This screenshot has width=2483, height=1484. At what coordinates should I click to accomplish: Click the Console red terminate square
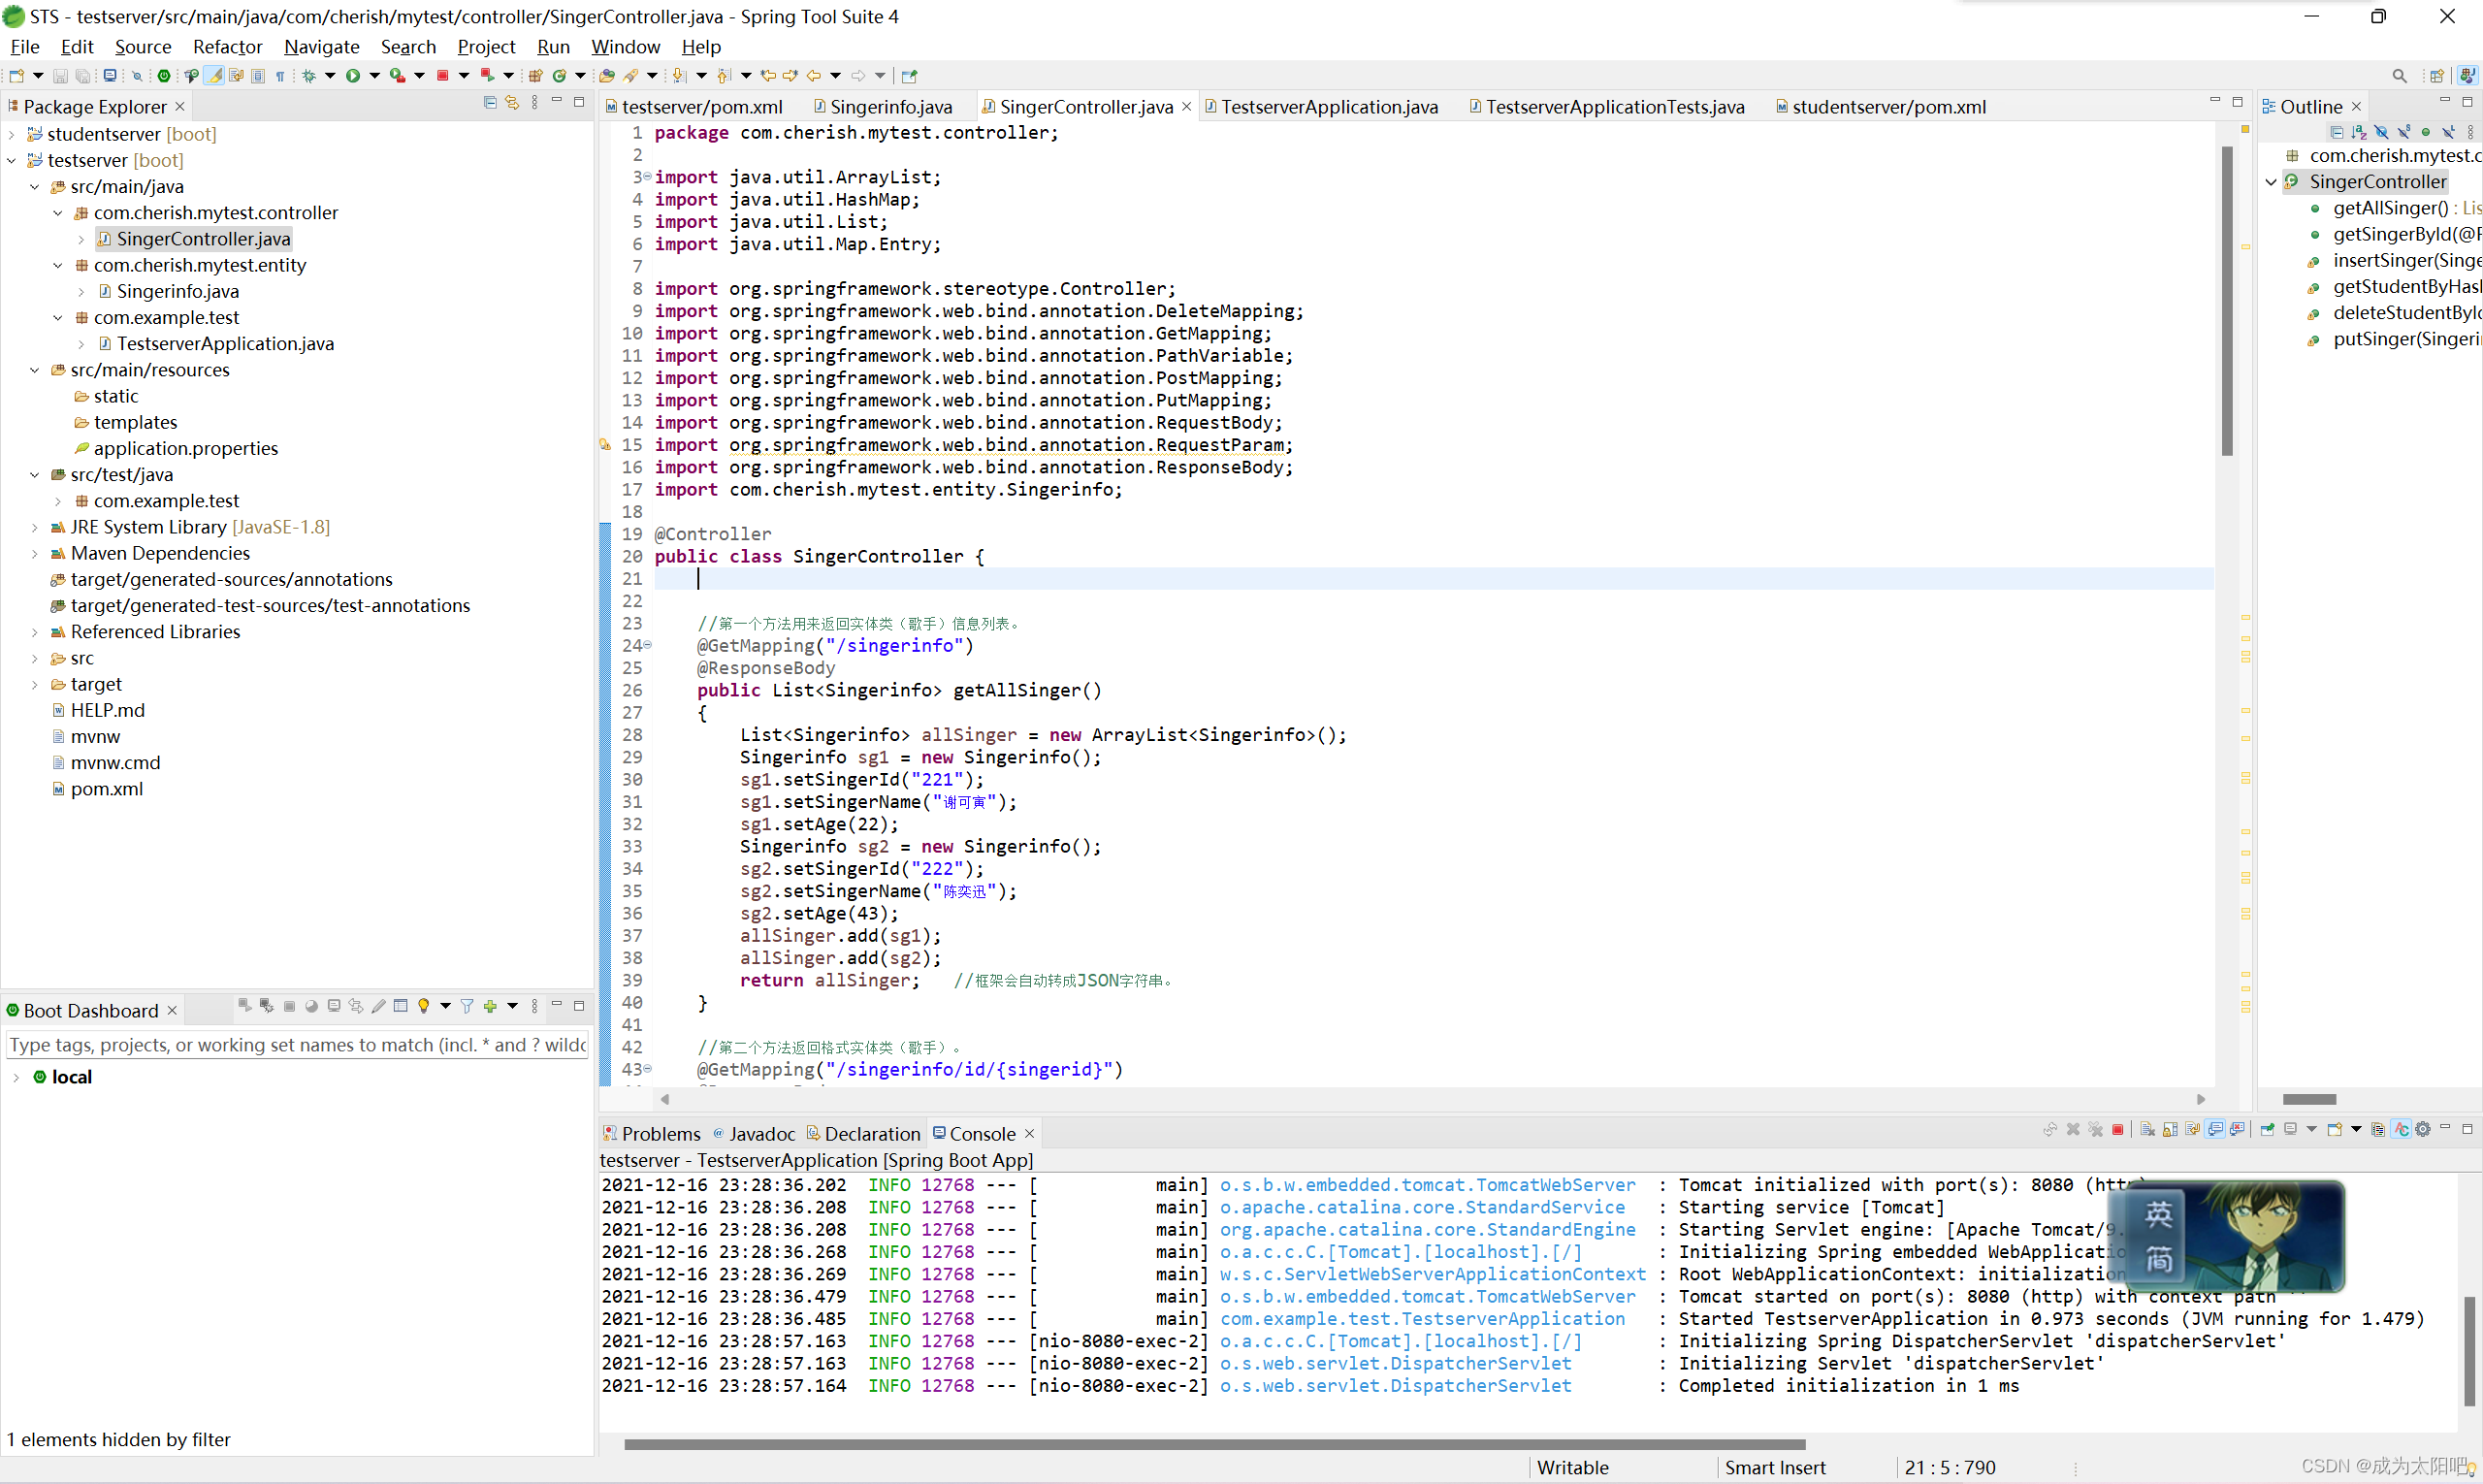tap(2117, 1130)
